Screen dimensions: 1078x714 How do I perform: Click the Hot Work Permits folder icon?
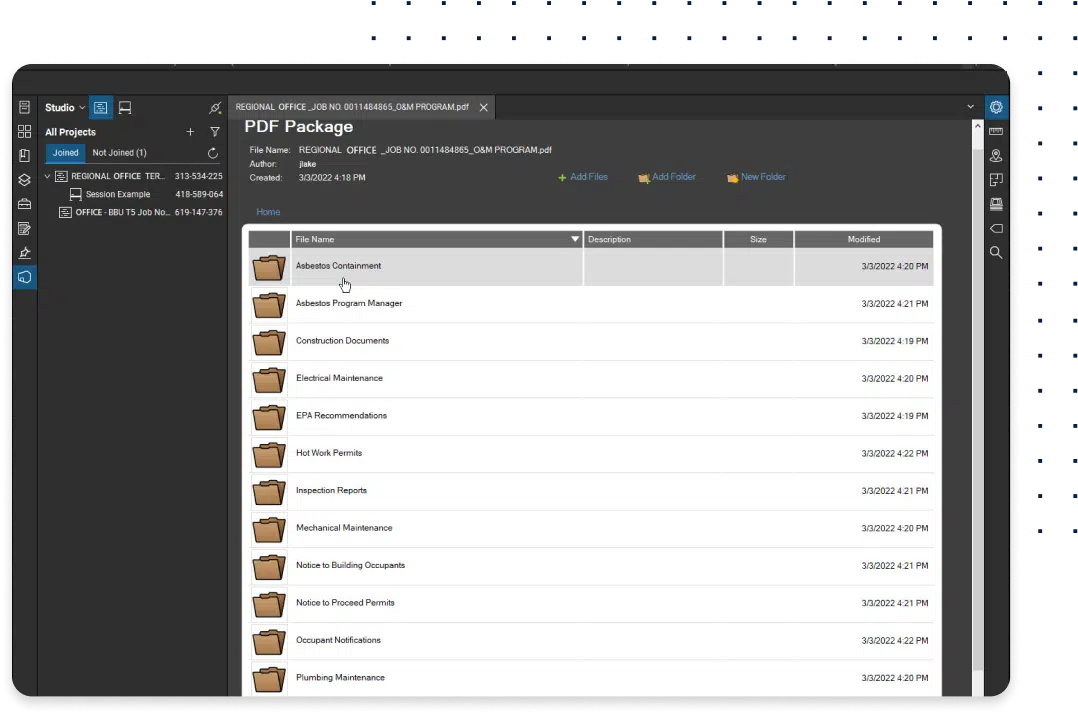click(269, 454)
